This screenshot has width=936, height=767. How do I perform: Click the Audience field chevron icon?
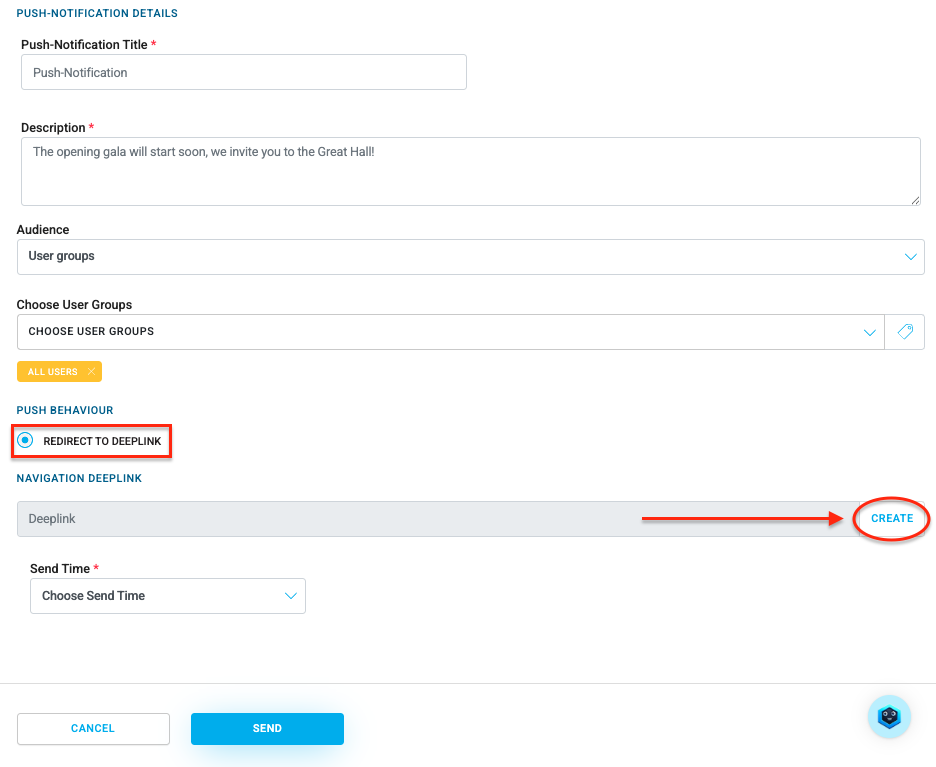tap(910, 257)
